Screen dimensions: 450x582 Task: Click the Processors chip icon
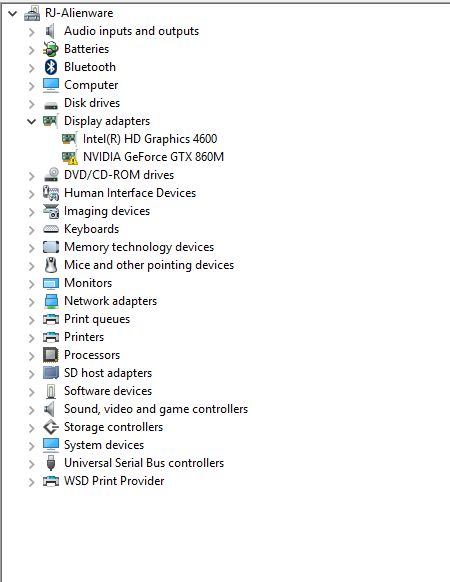point(51,355)
